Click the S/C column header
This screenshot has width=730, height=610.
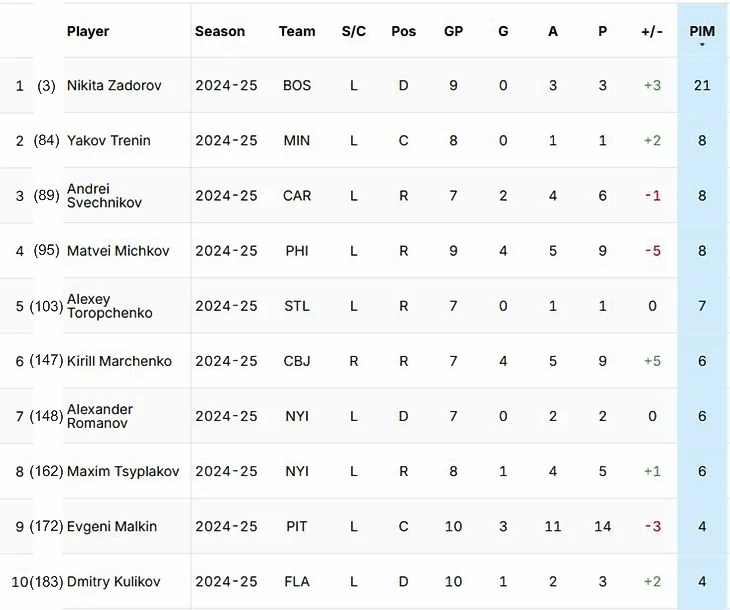pos(354,31)
